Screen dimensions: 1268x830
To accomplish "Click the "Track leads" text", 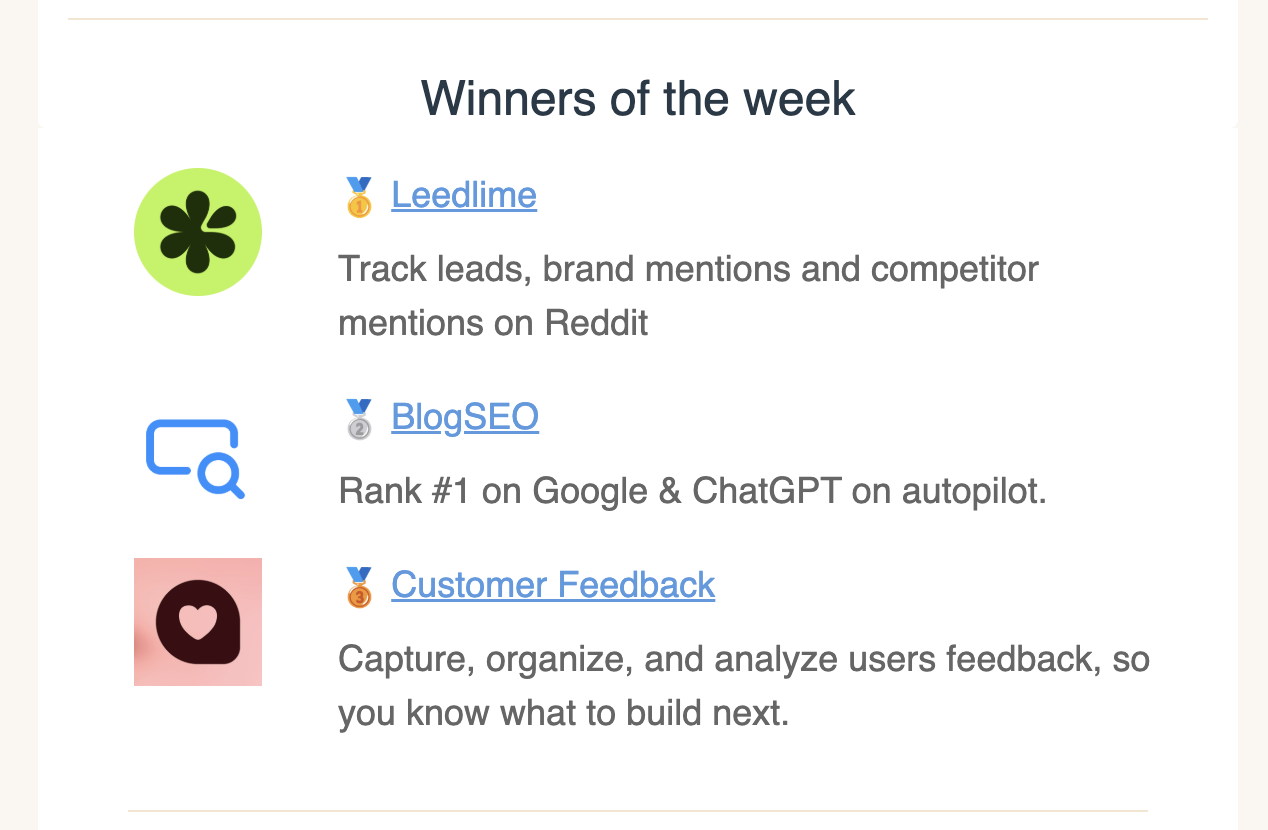I will point(434,269).
